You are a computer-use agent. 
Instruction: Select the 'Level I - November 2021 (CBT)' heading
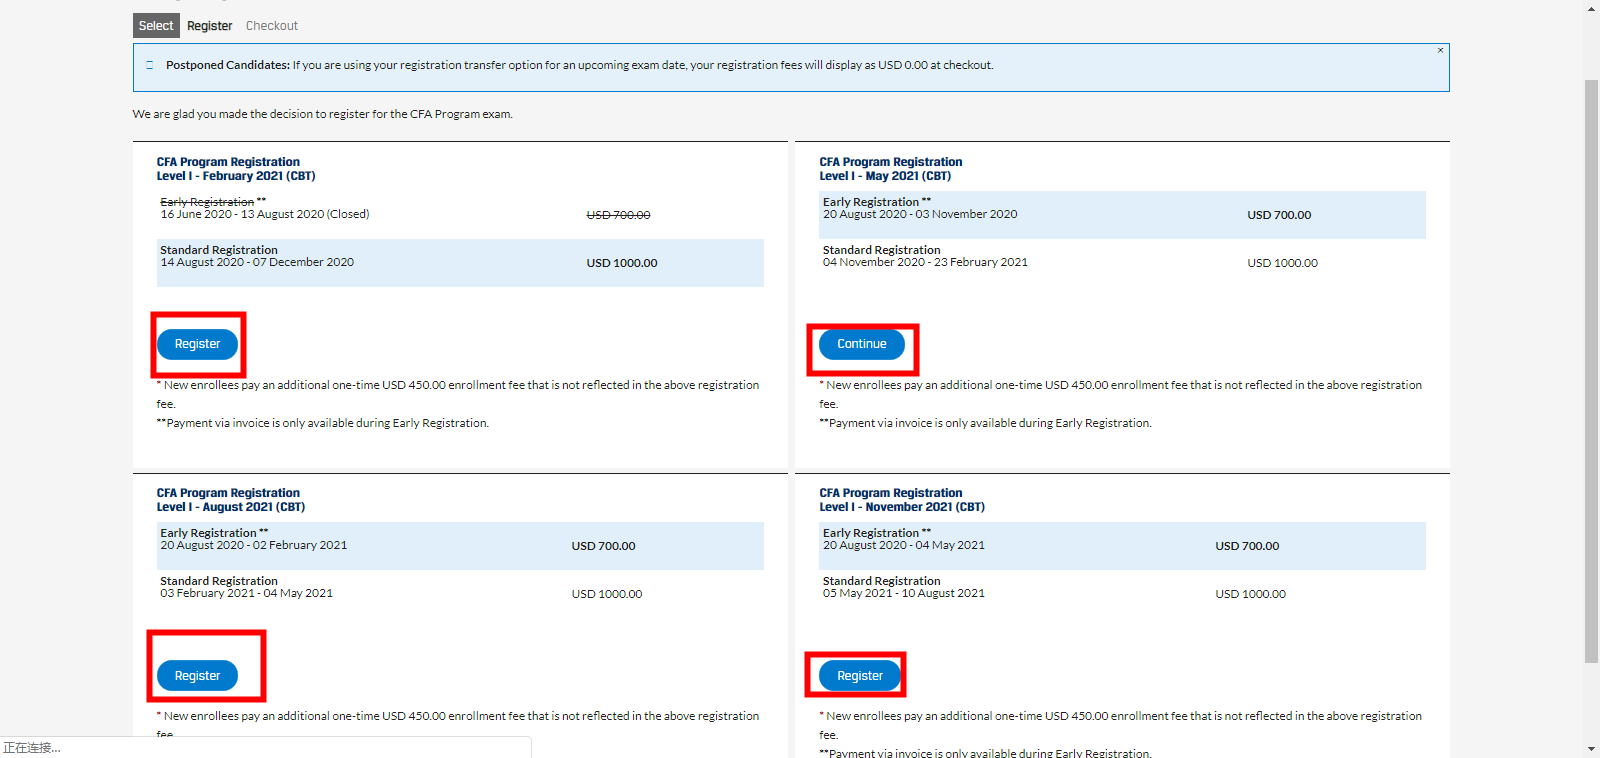click(x=902, y=507)
